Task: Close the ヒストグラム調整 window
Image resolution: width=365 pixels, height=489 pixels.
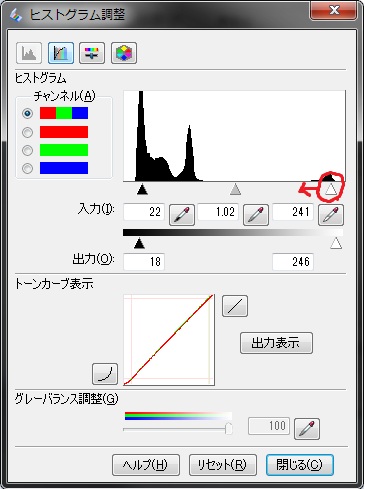Action: click(x=334, y=10)
